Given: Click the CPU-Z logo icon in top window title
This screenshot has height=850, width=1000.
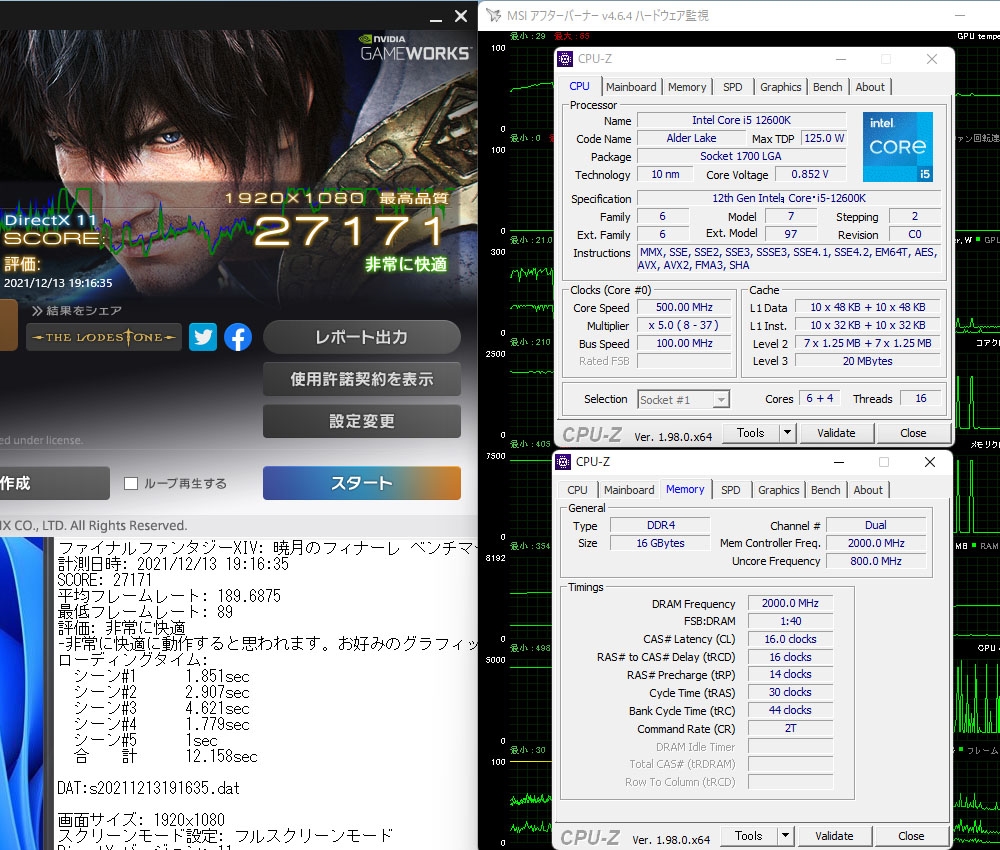Looking at the screenshot, I should pyautogui.click(x=565, y=59).
